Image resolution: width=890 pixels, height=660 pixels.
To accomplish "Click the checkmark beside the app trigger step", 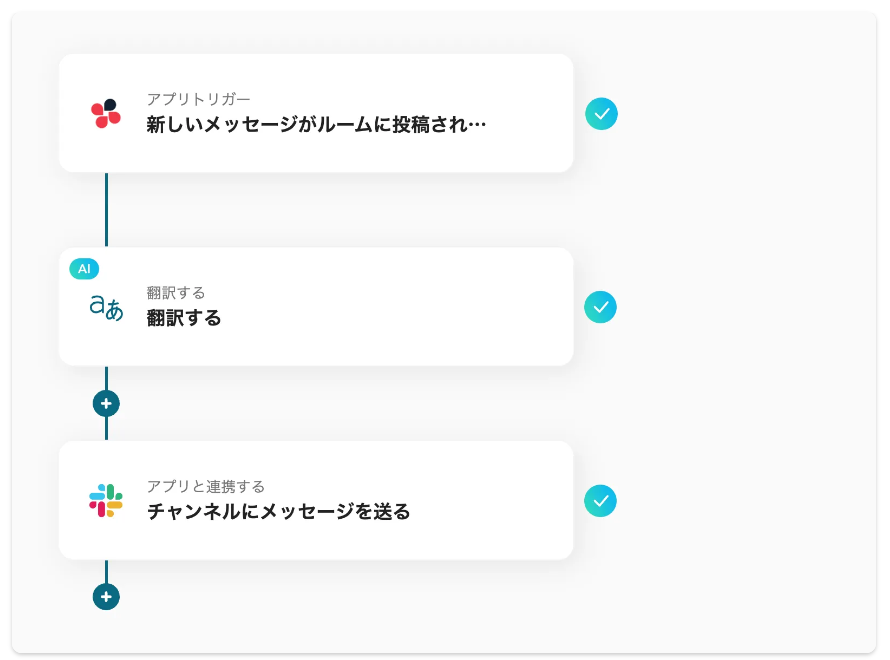I will [601, 114].
